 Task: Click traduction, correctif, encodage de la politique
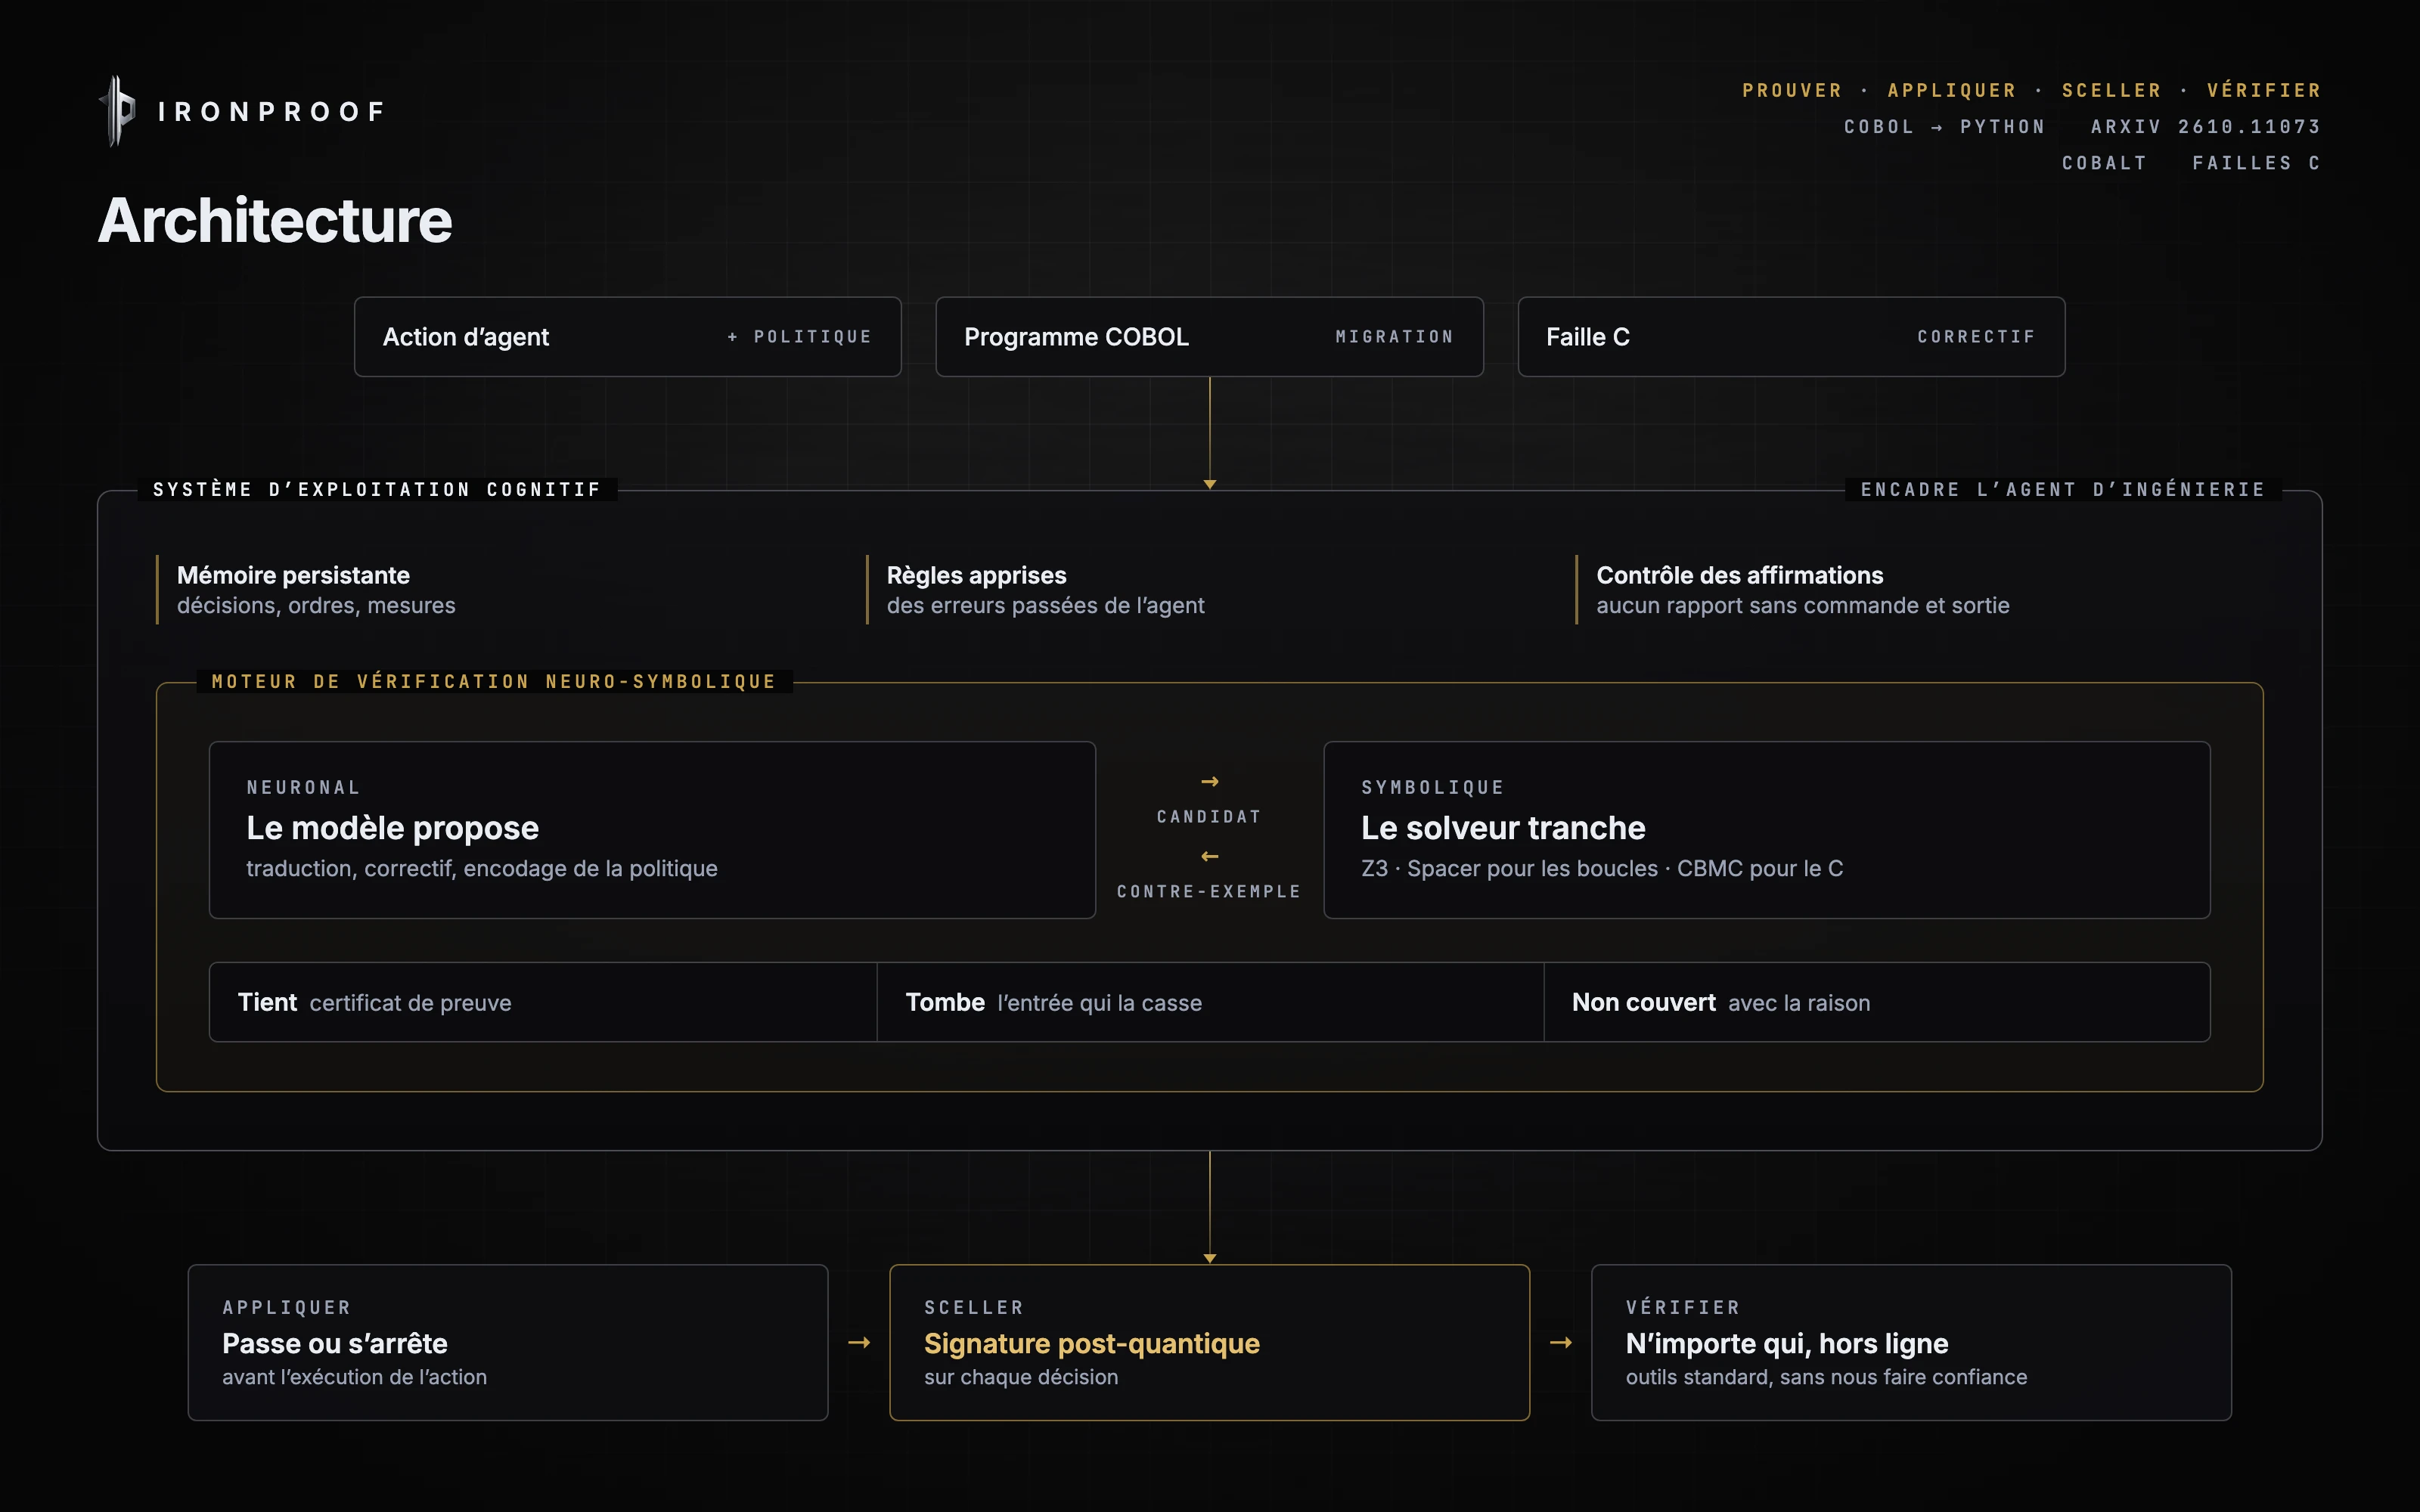pos(482,868)
